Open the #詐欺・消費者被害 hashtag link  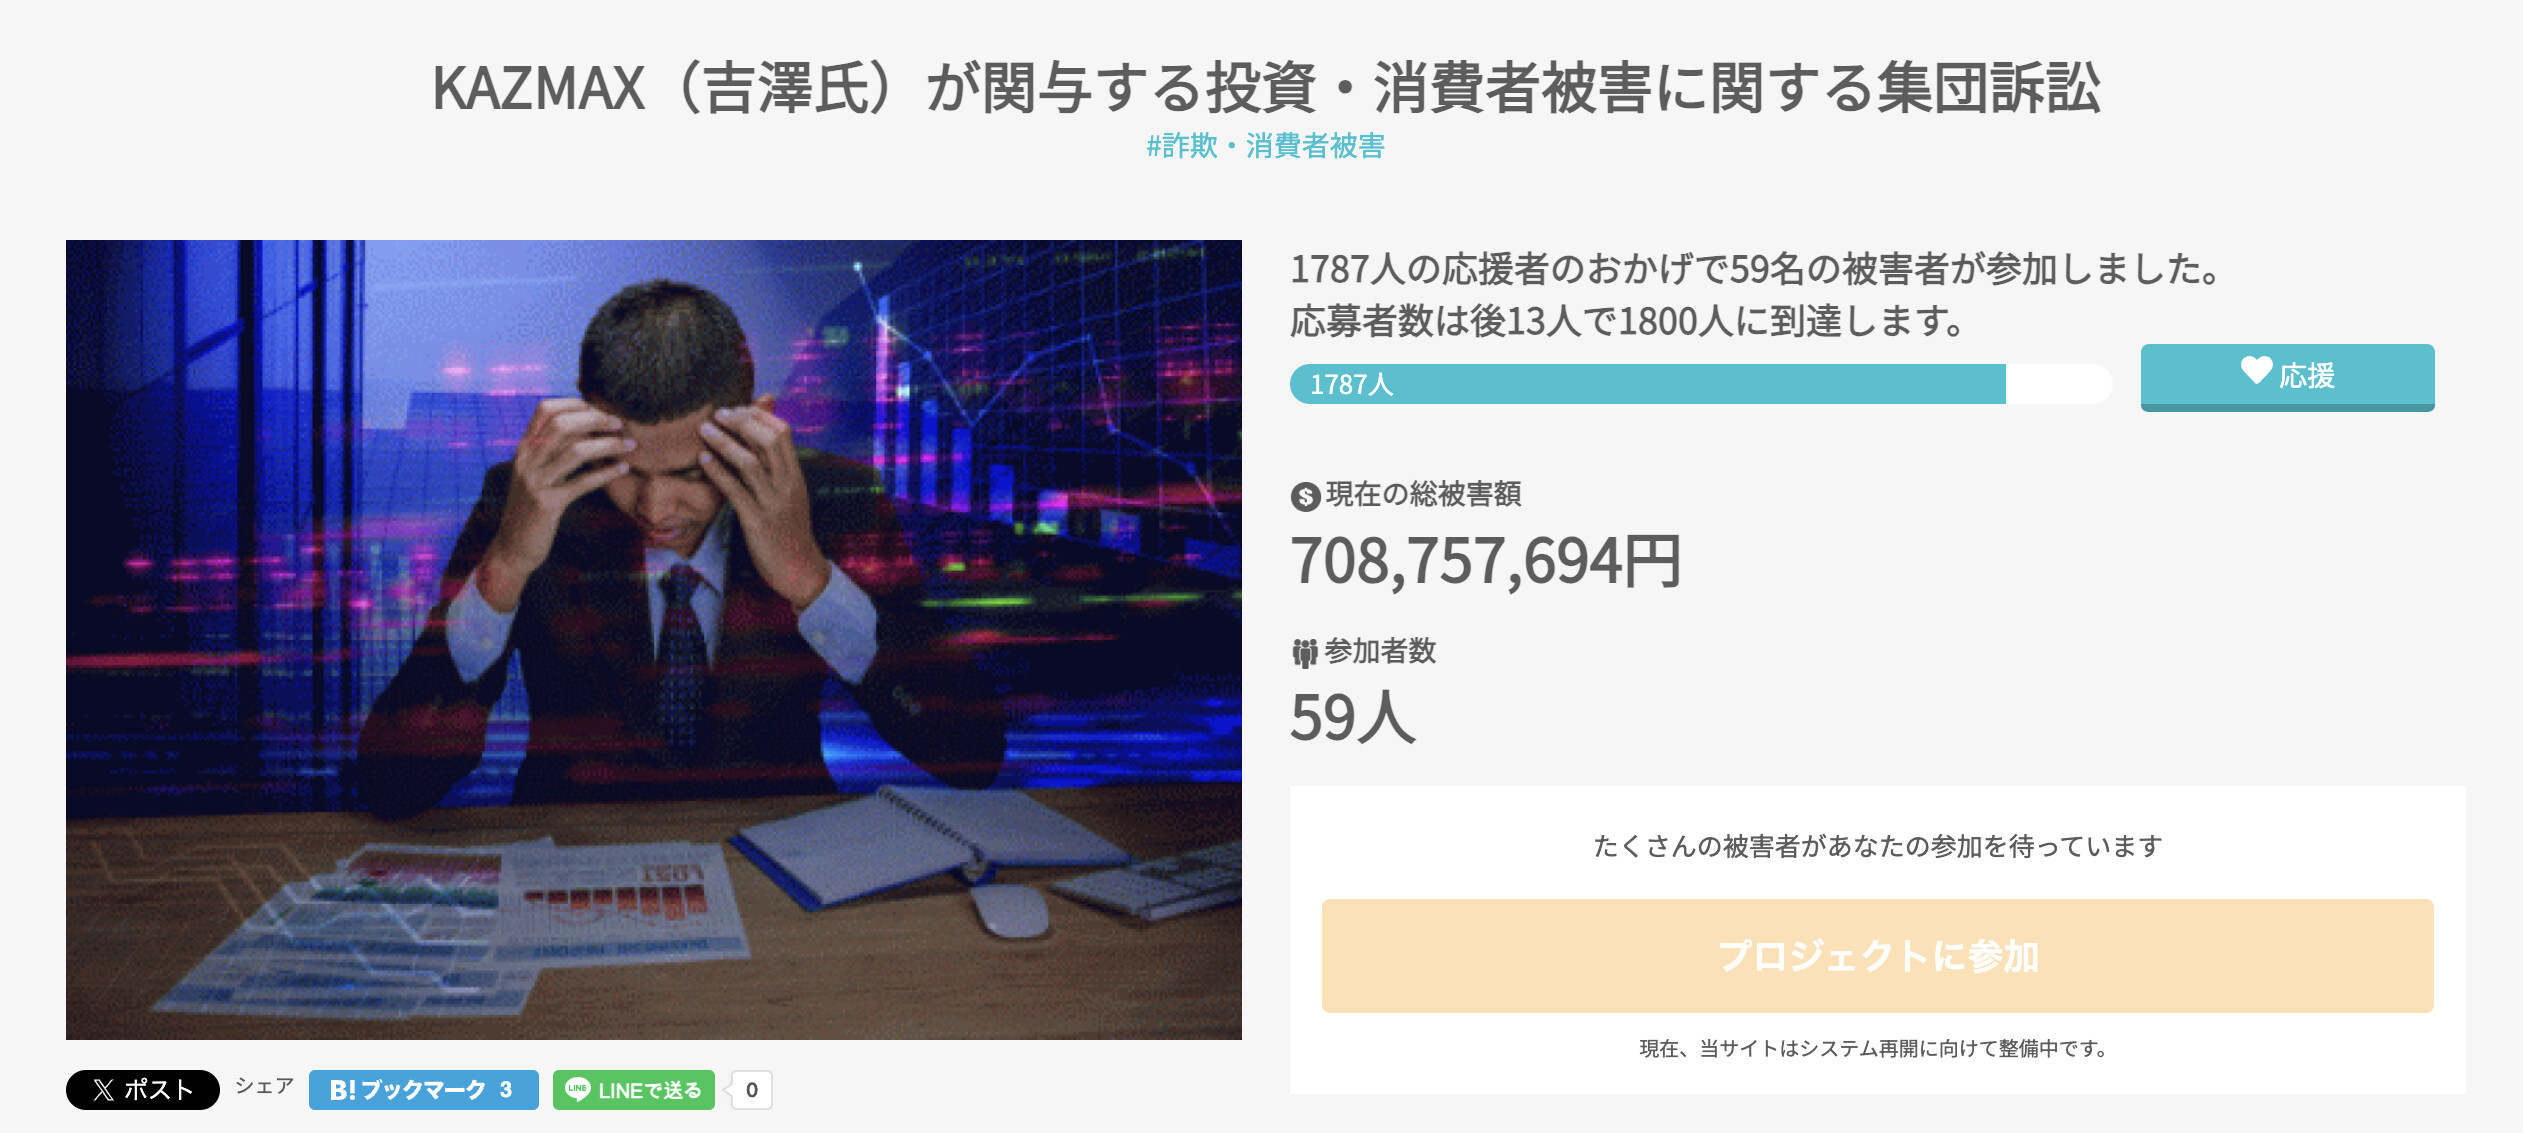pyautogui.click(x=1265, y=146)
